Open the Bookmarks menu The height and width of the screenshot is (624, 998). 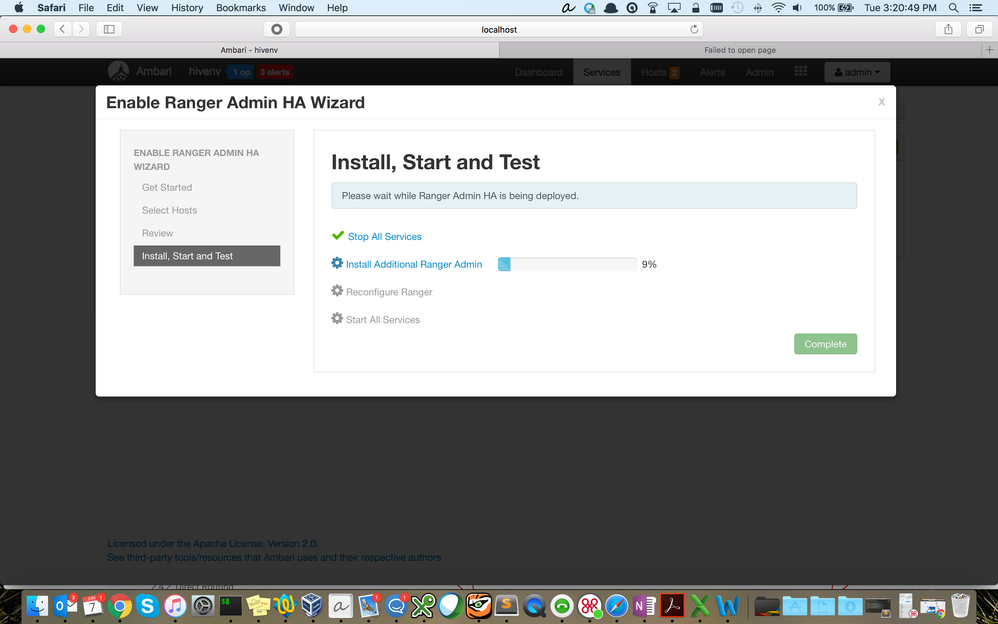click(241, 8)
